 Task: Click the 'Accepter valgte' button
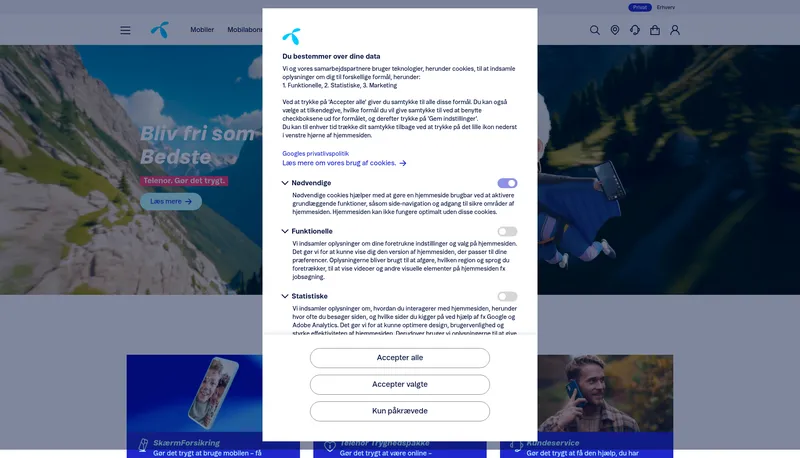click(399, 384)
